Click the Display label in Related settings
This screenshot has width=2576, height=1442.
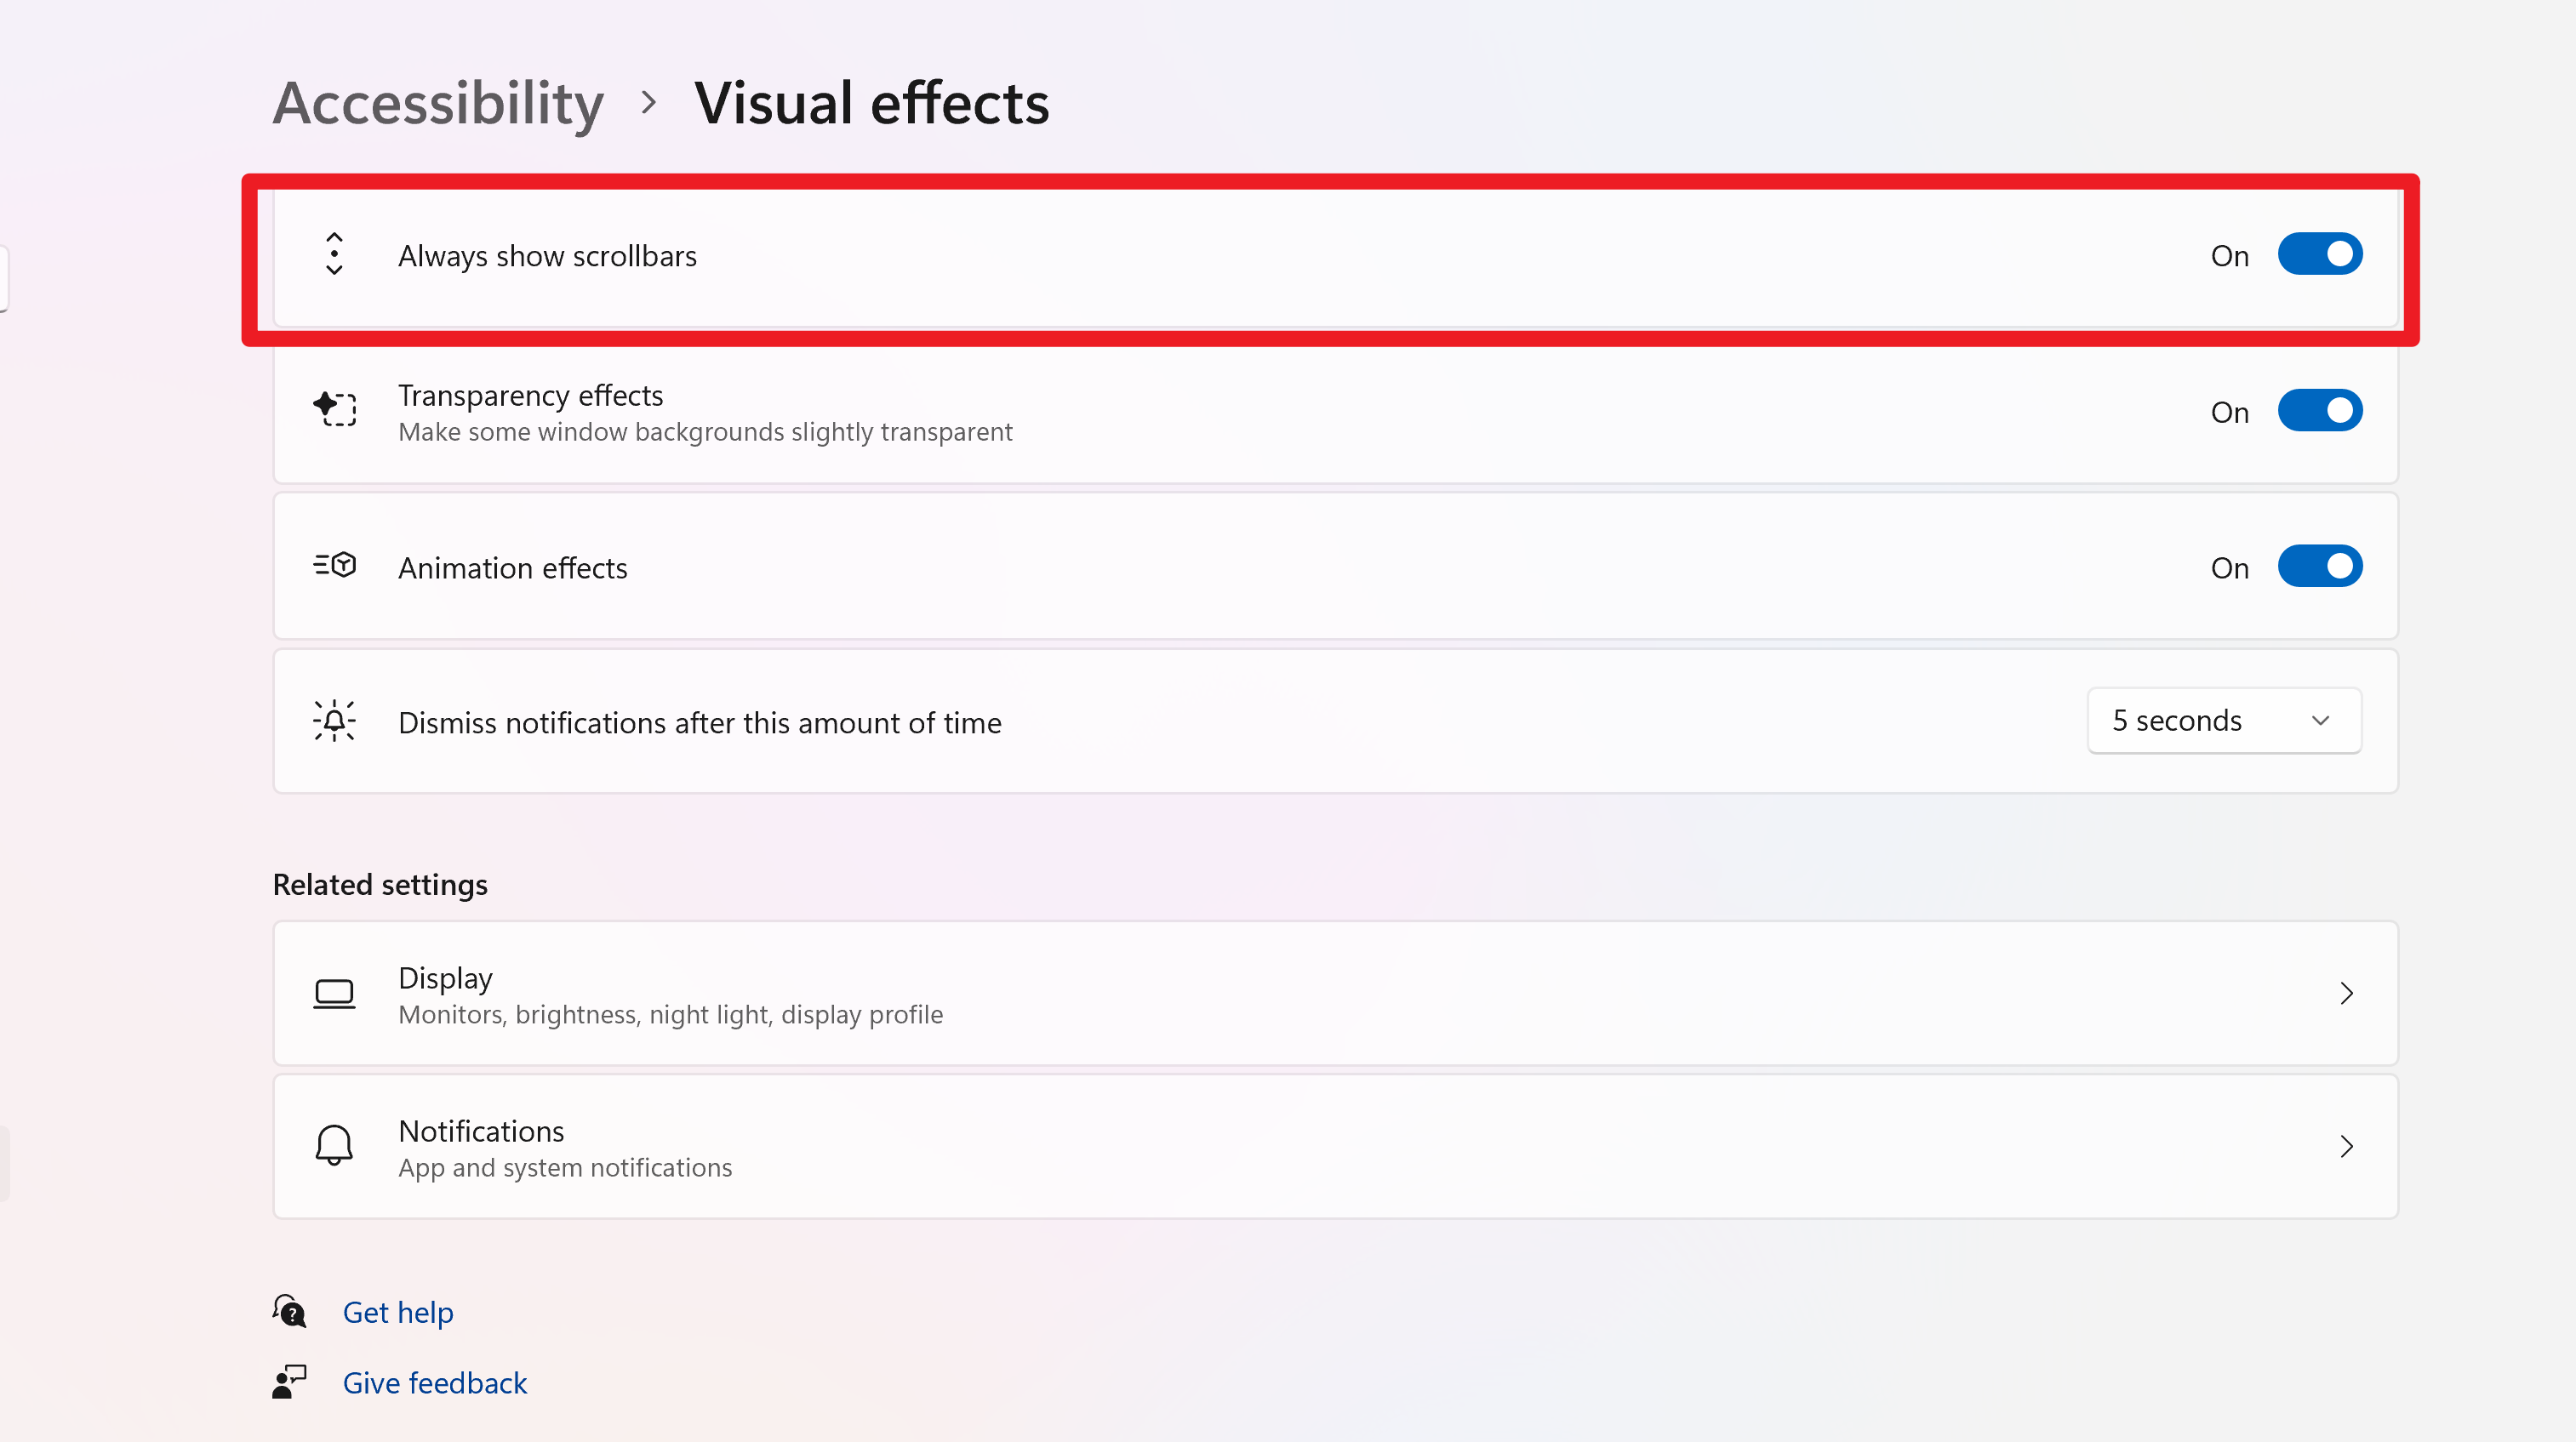(445, 978)
